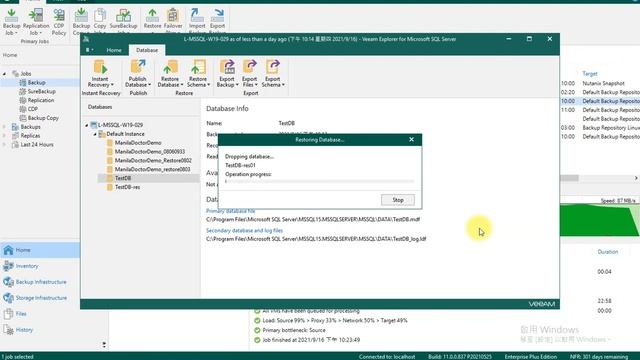The width and height of the screenshot is (640, 360).
Task: Click Connected to: localhost in status bar
Action: pyautogui.click(x=387, y=357)
